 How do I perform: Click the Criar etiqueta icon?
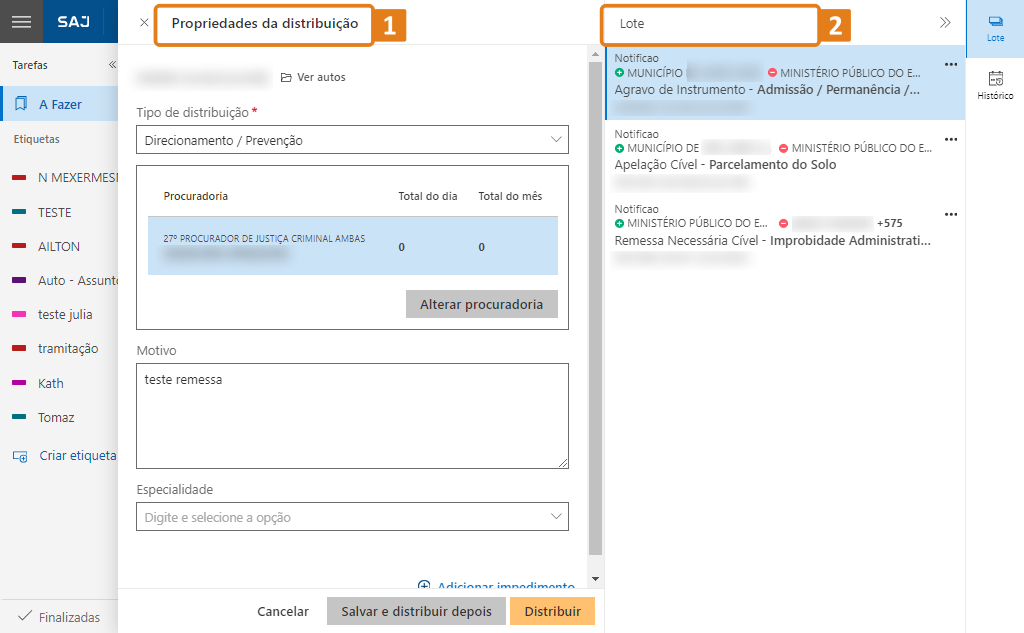[x=21, y=455]
